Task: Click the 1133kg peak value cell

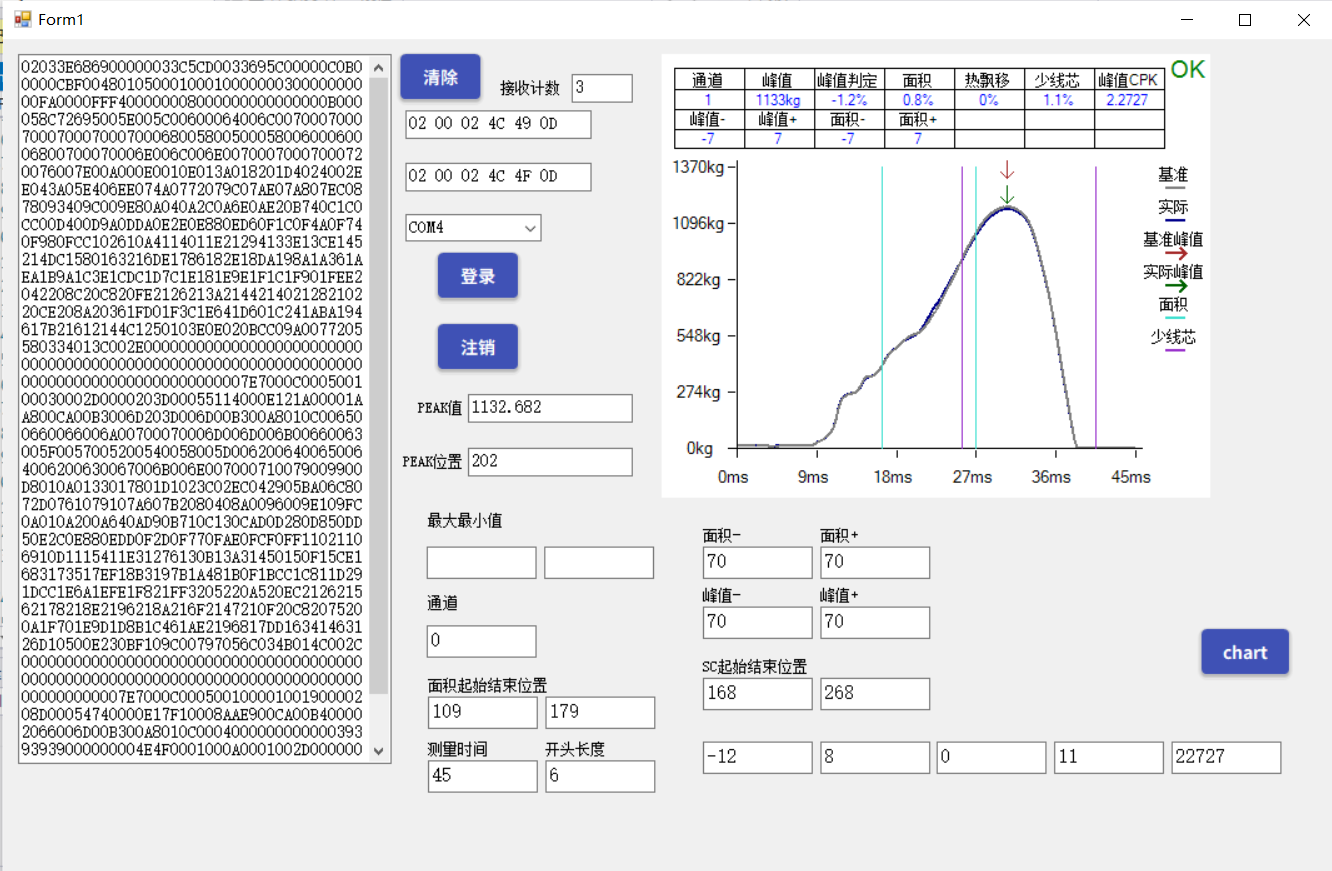Action: [779, 100]
